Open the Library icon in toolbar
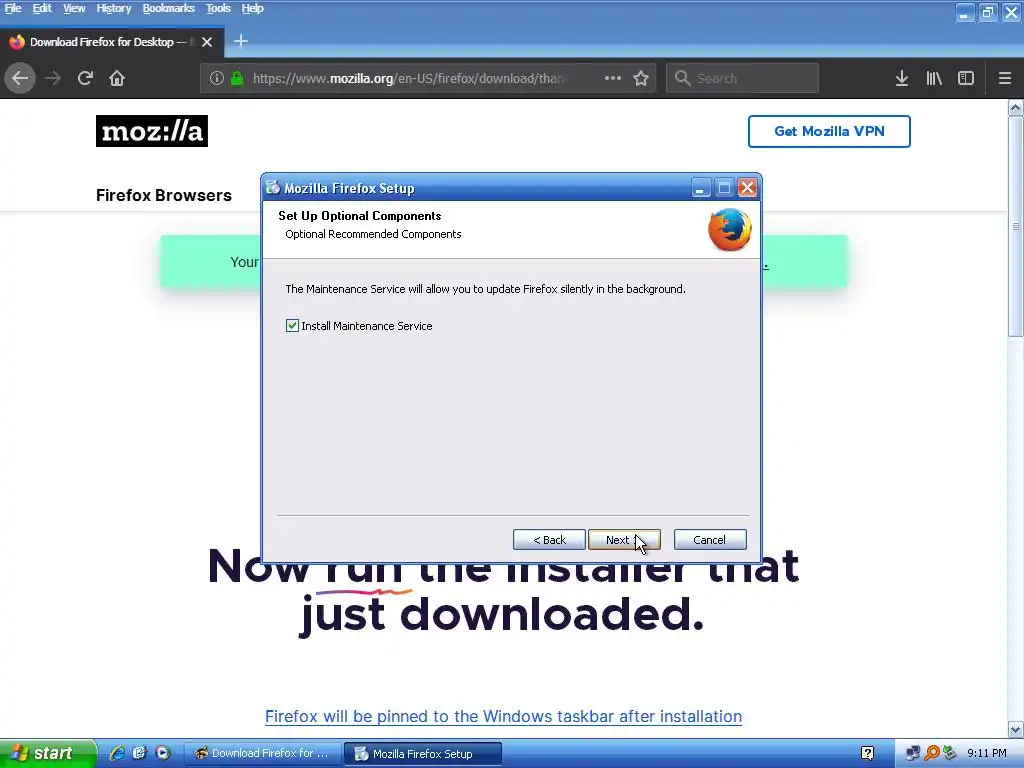Image resolution: width=1024 pixels, height=768 pixels. coord(934,78)
